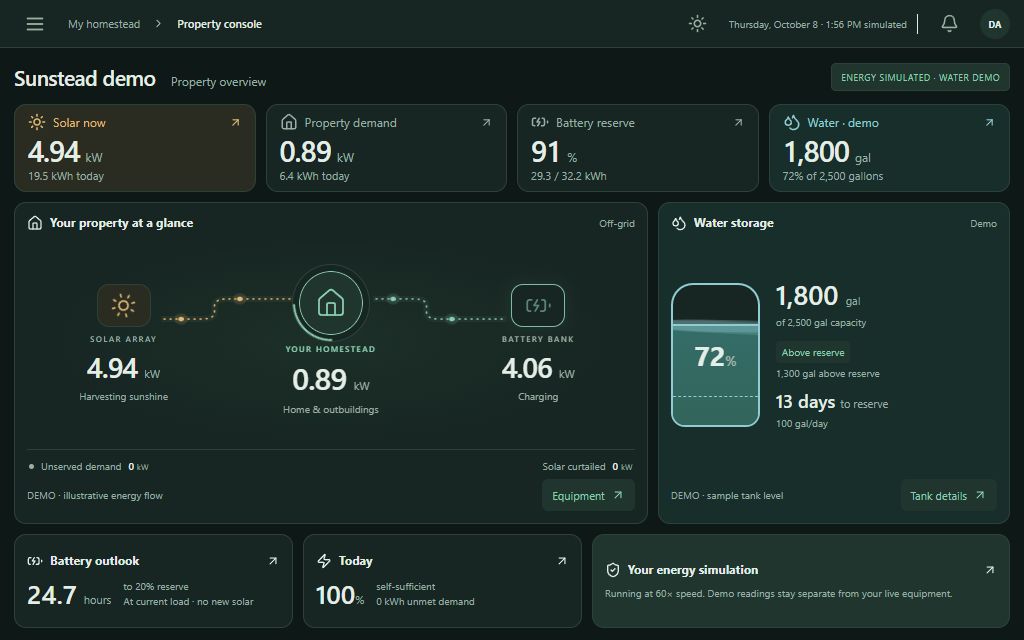Click house icon beside Your property at a glance

35,223
